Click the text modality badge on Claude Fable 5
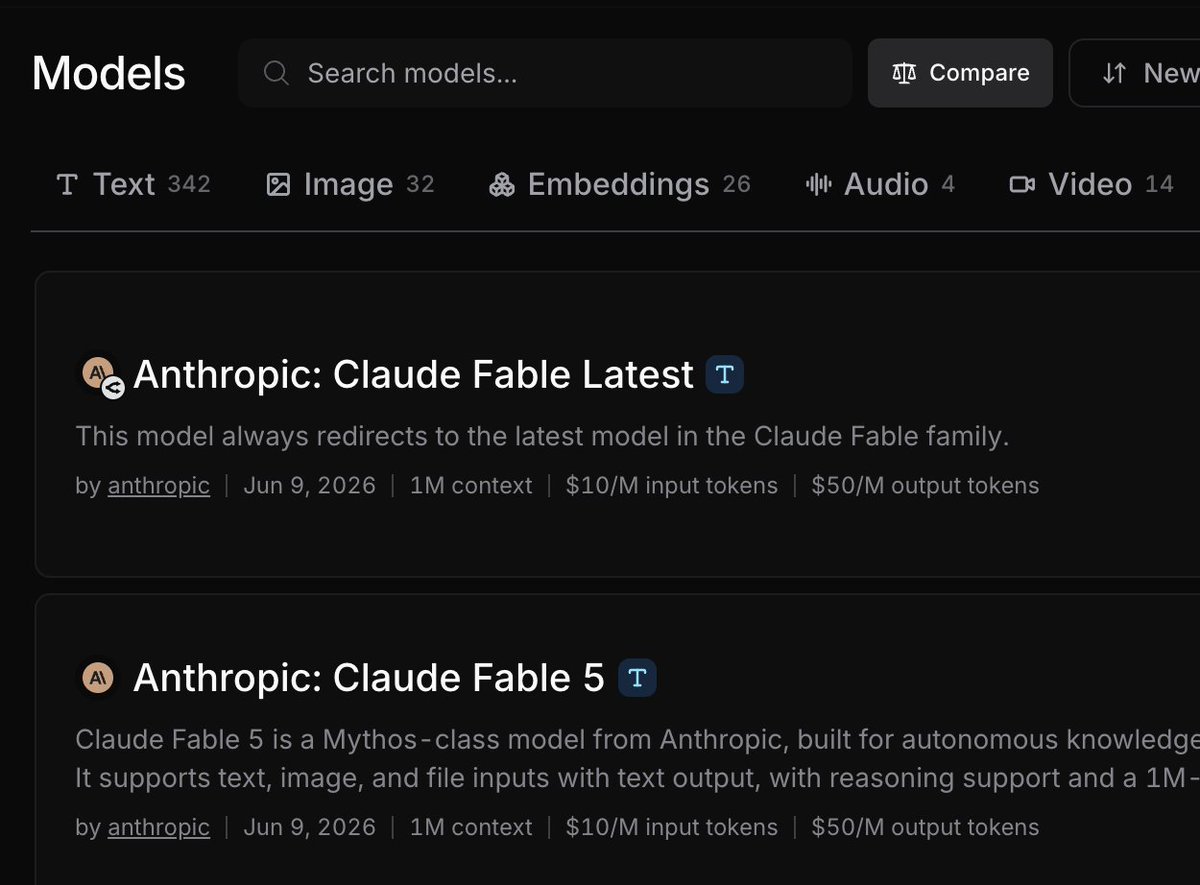The height and width of the screenshot is (885, 1200). [x=637, y=678]
